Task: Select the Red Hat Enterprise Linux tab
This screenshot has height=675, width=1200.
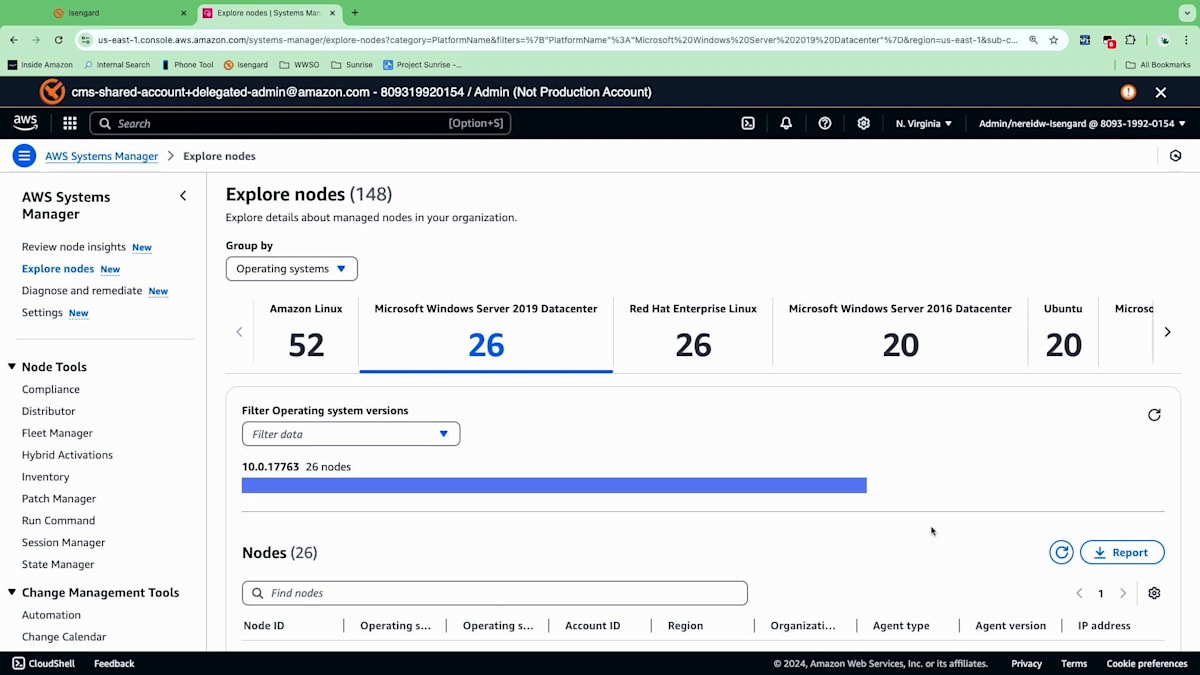Action: click(693, 334)
